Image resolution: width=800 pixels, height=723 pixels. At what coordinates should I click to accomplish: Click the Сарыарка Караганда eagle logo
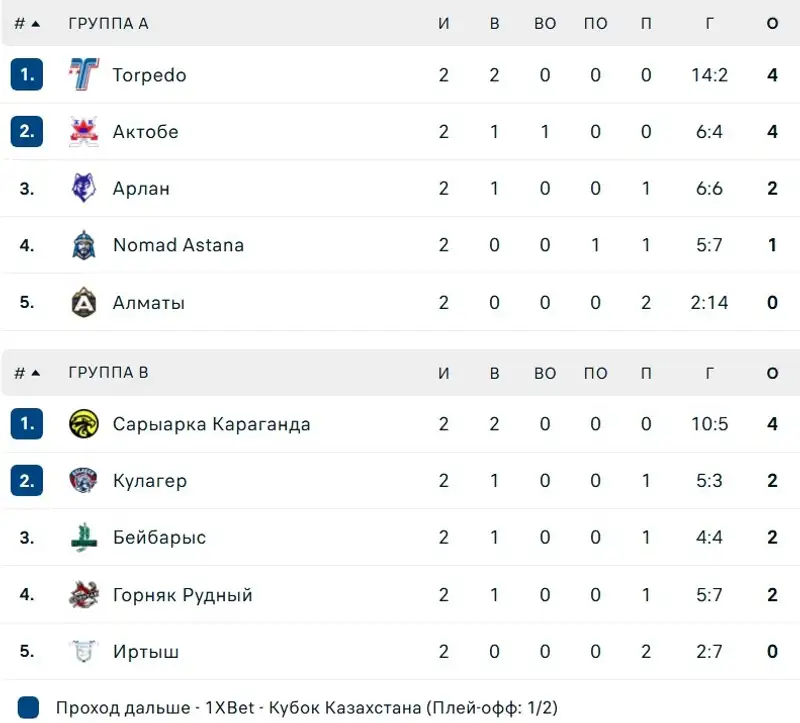click(84, 424)
